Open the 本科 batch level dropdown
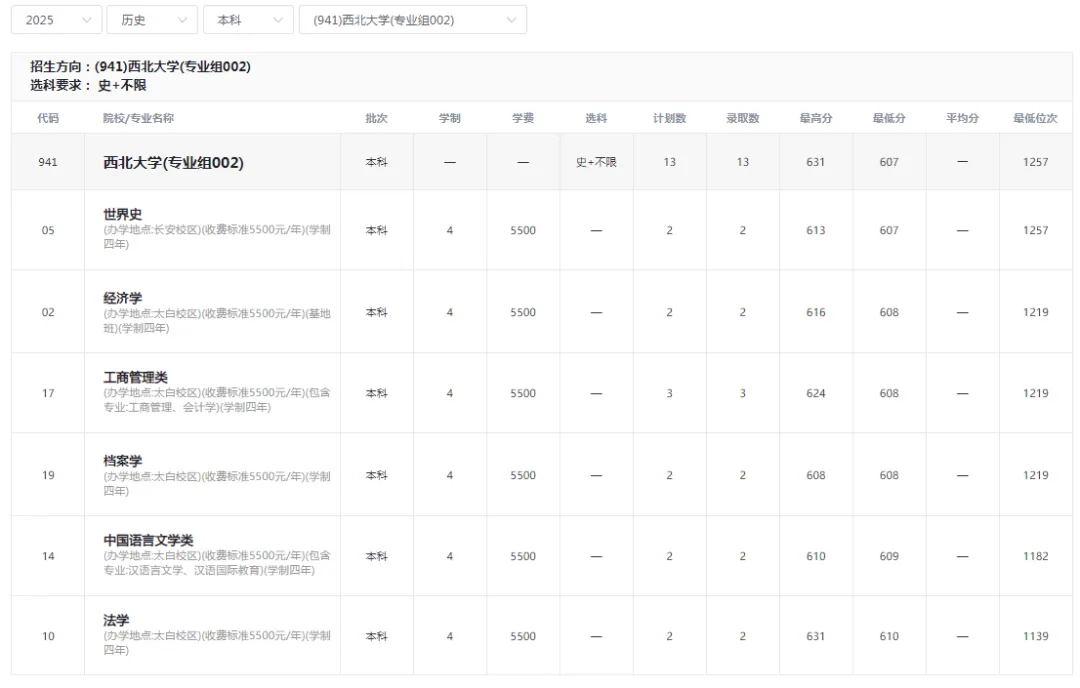 pos(248,20)
